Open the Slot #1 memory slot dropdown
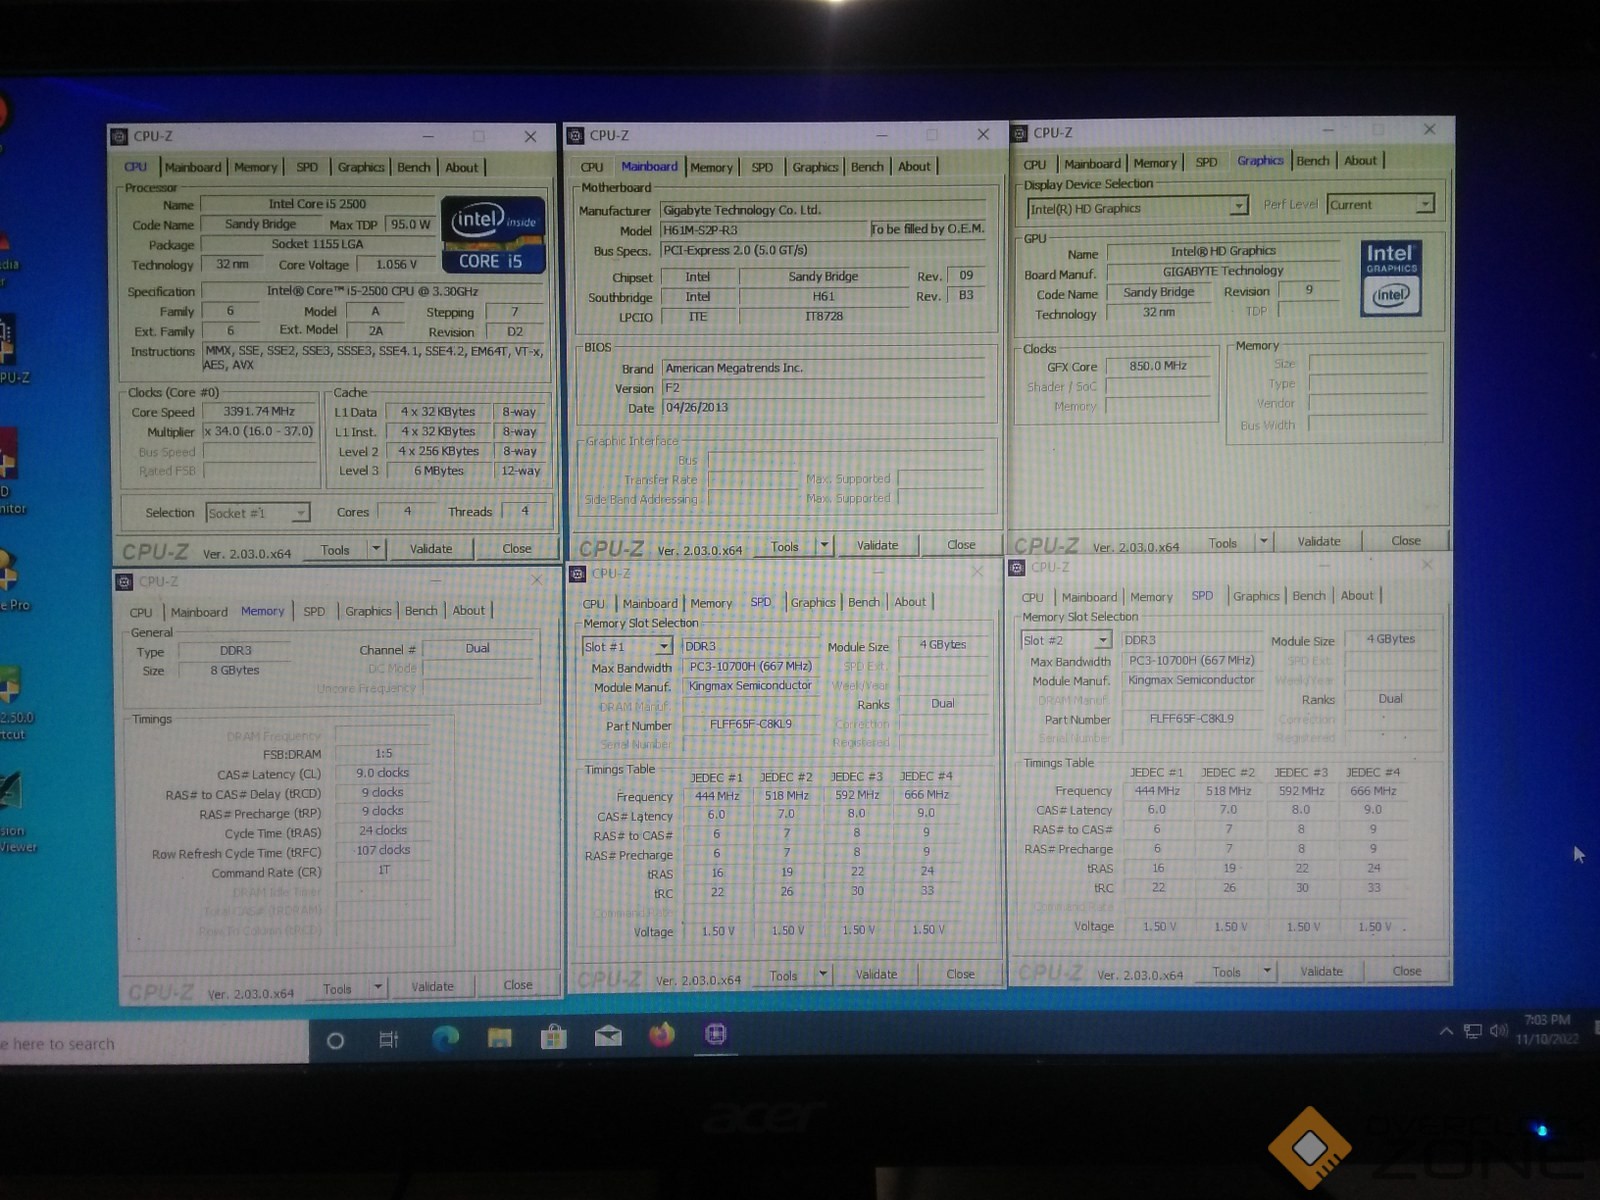Viewport: 1600px width, 1200px height. (x=627, y=647)
